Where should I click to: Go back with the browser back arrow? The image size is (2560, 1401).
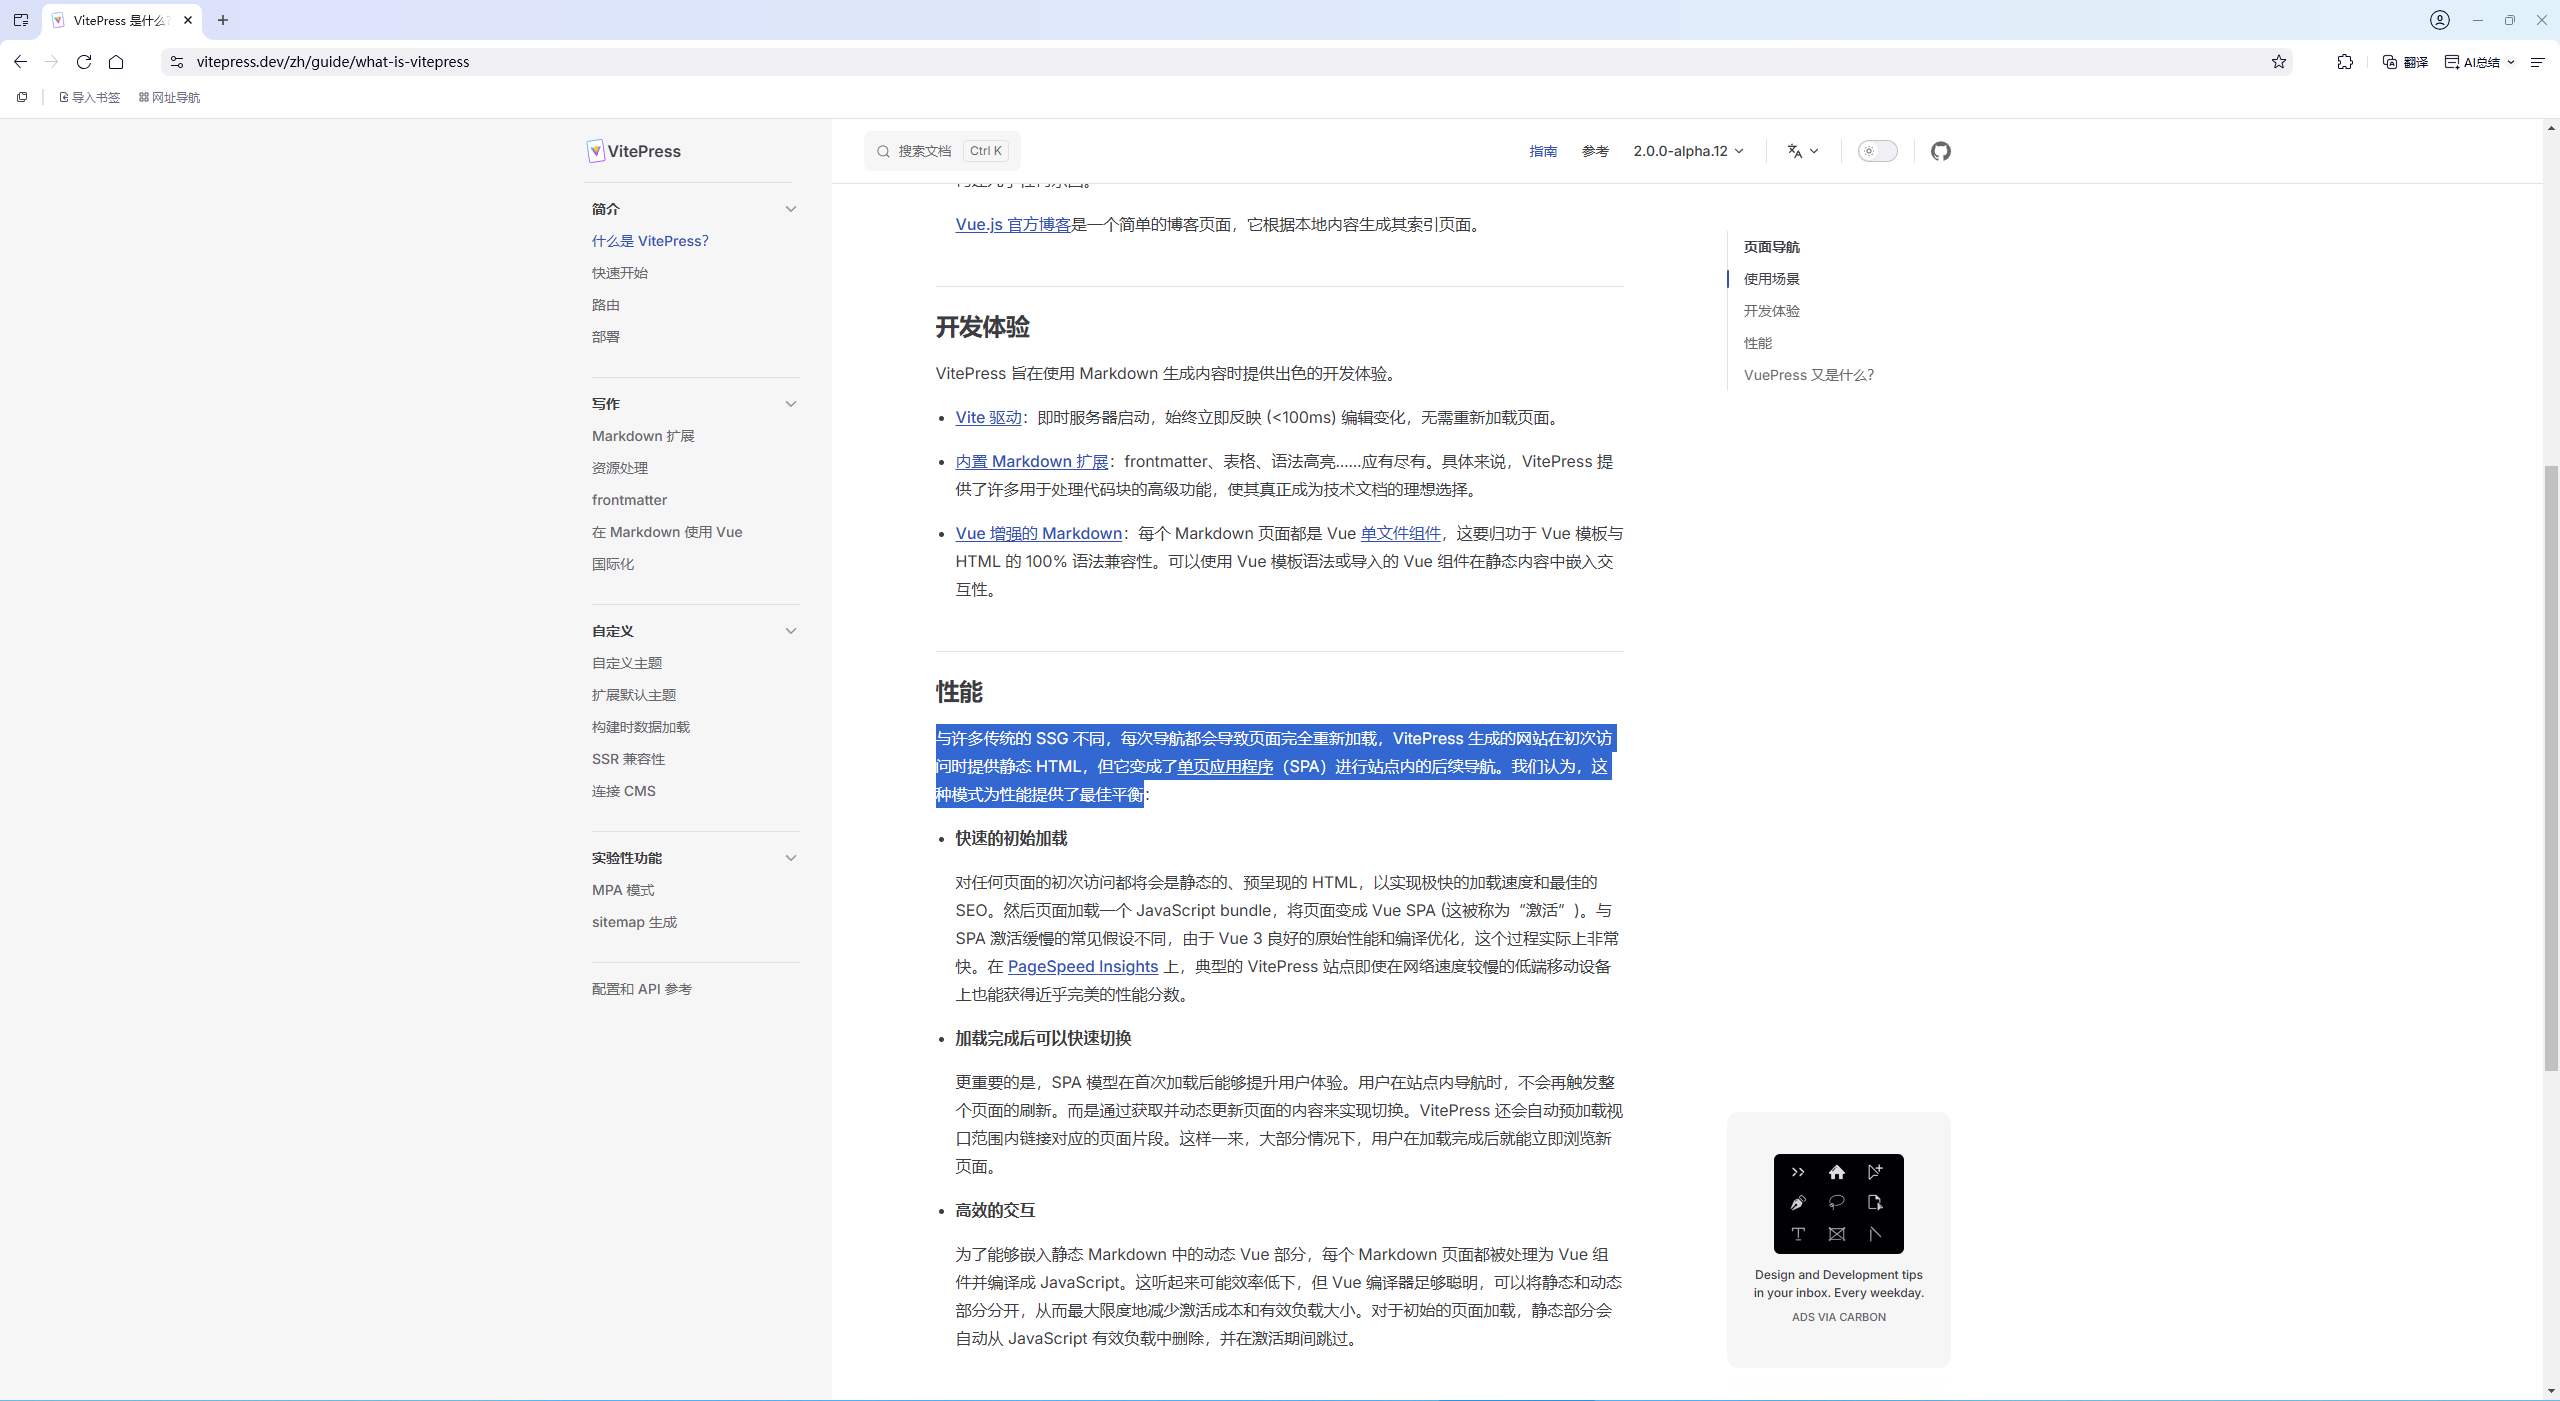tap(21, 62)
